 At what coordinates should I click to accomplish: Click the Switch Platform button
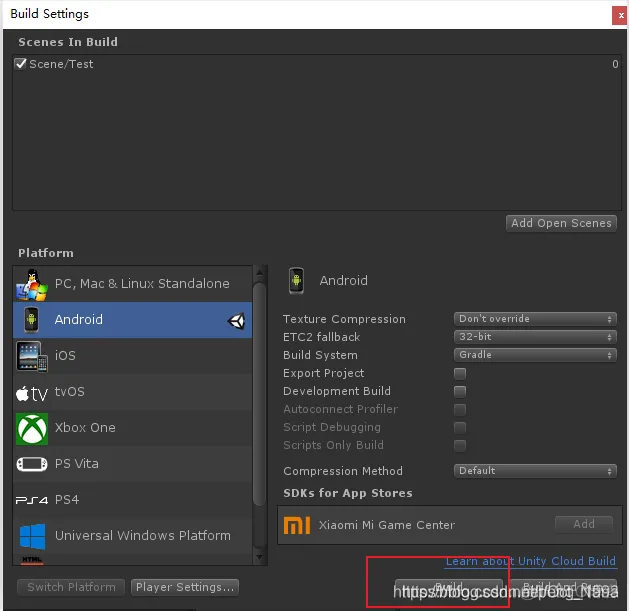click(71, 587)
